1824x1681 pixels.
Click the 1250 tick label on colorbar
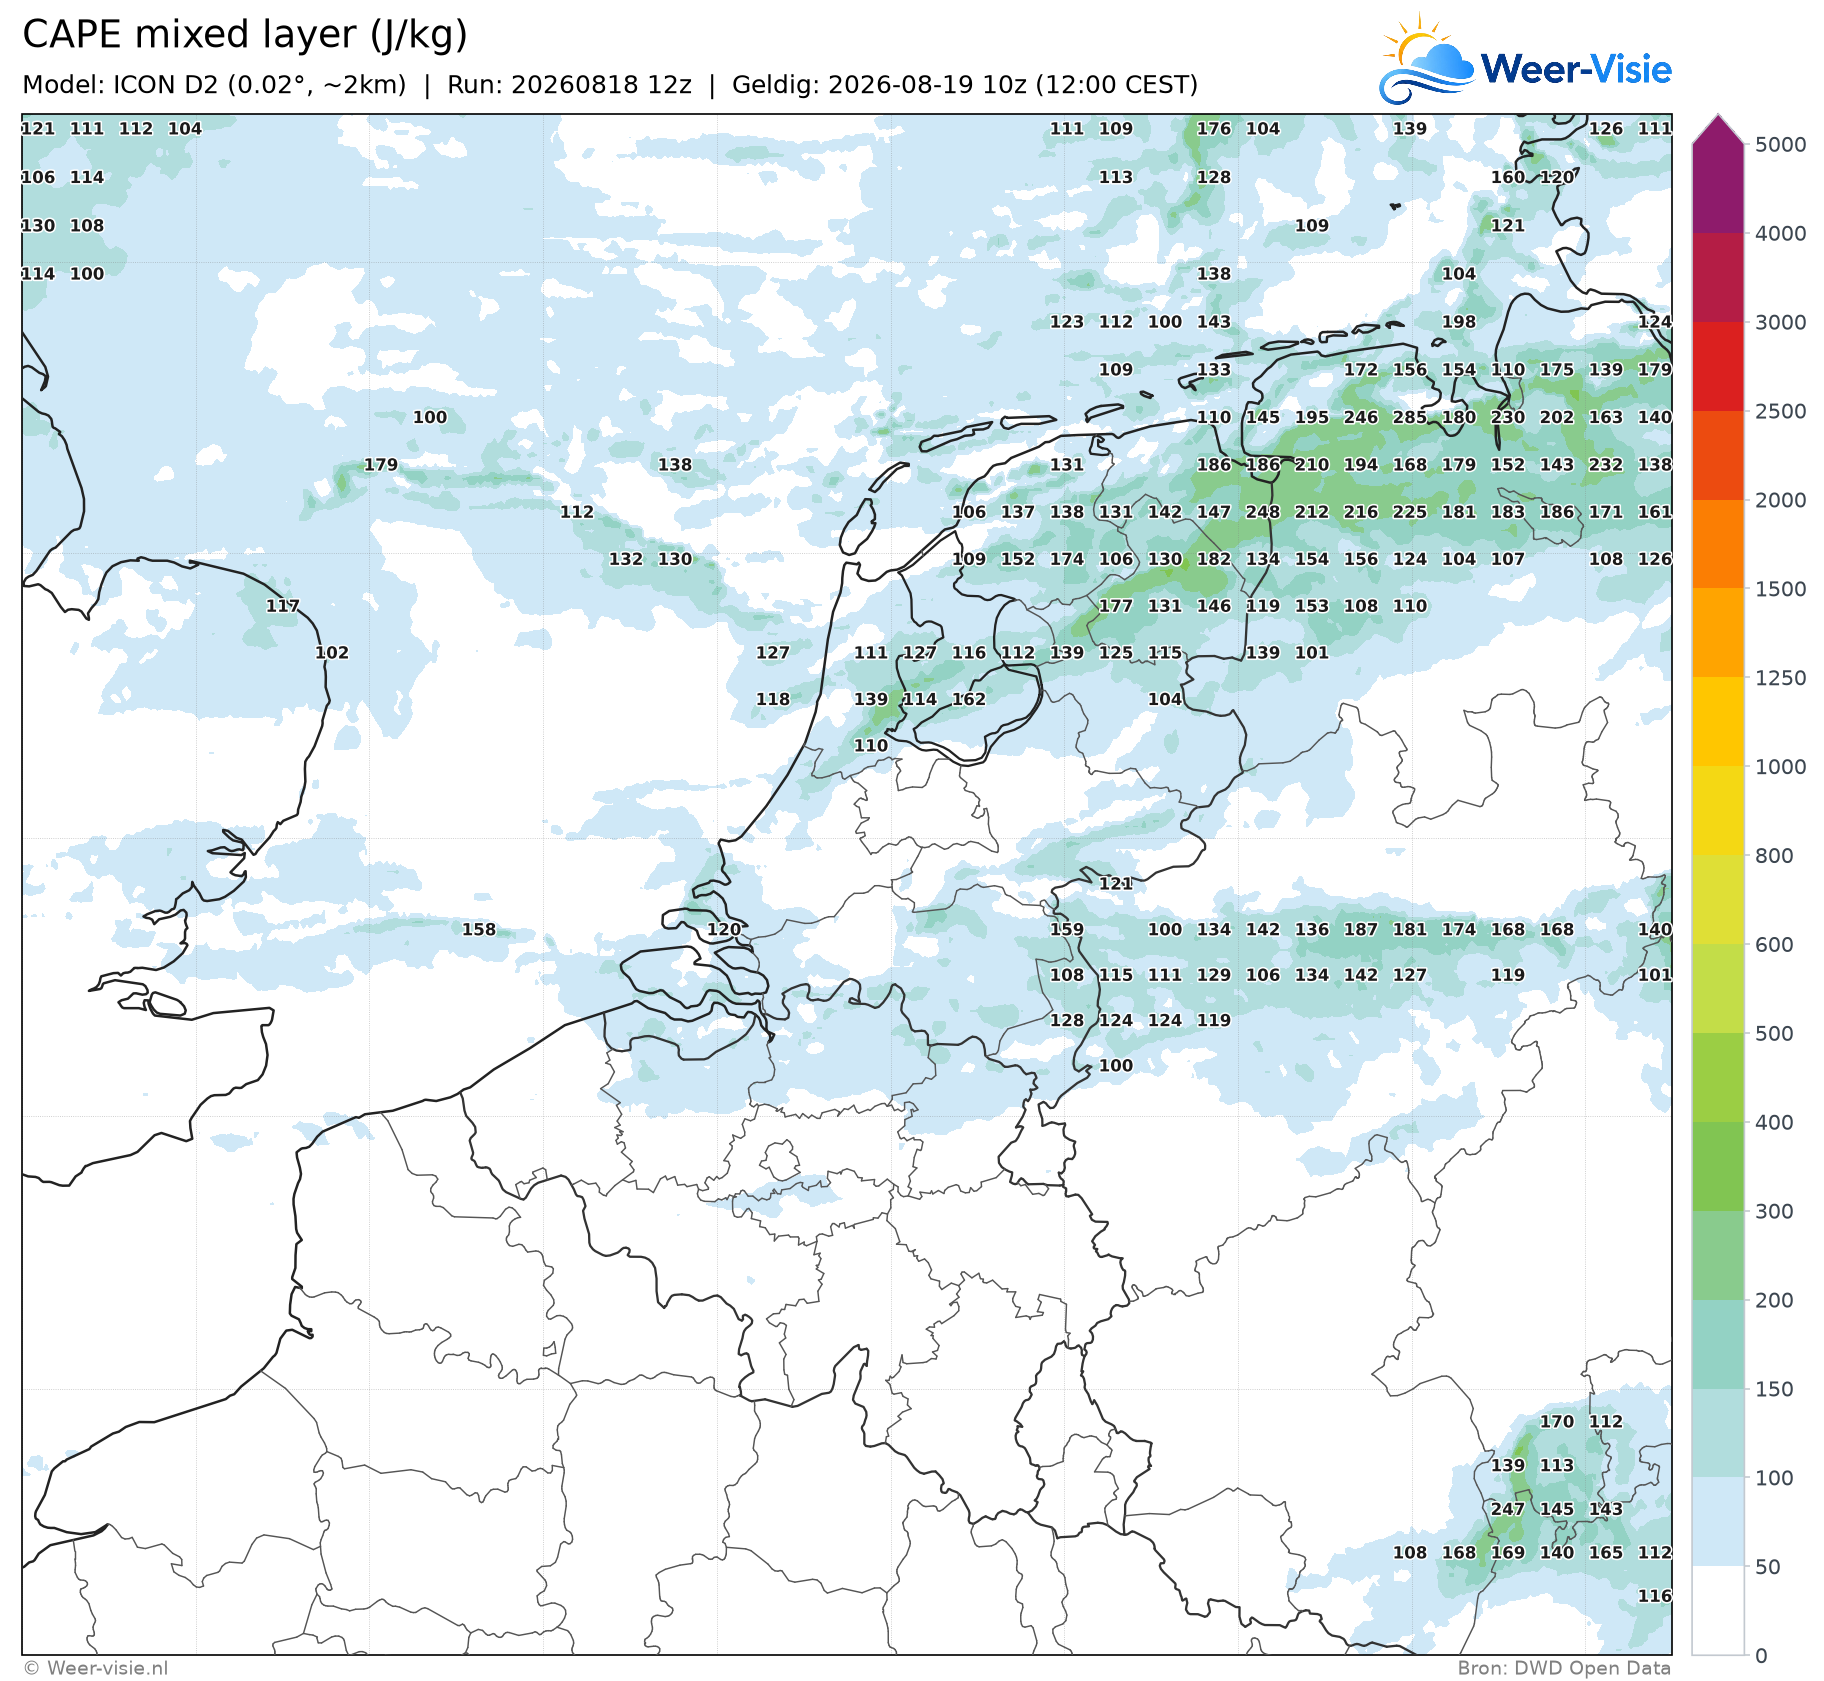pos(1781,678)
